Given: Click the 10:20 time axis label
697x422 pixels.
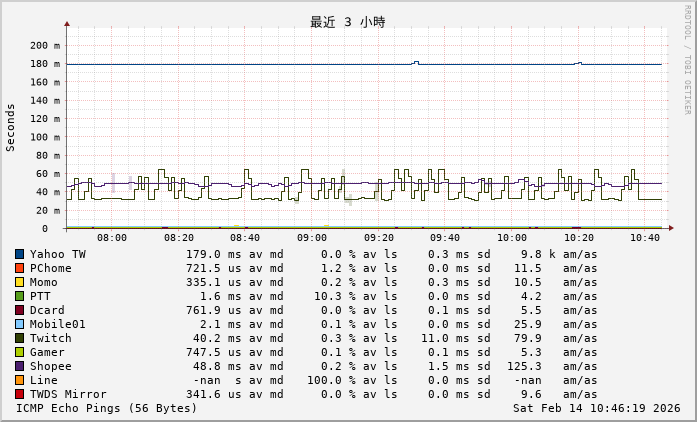Looking at the screenshot, I should click(579, 238).
